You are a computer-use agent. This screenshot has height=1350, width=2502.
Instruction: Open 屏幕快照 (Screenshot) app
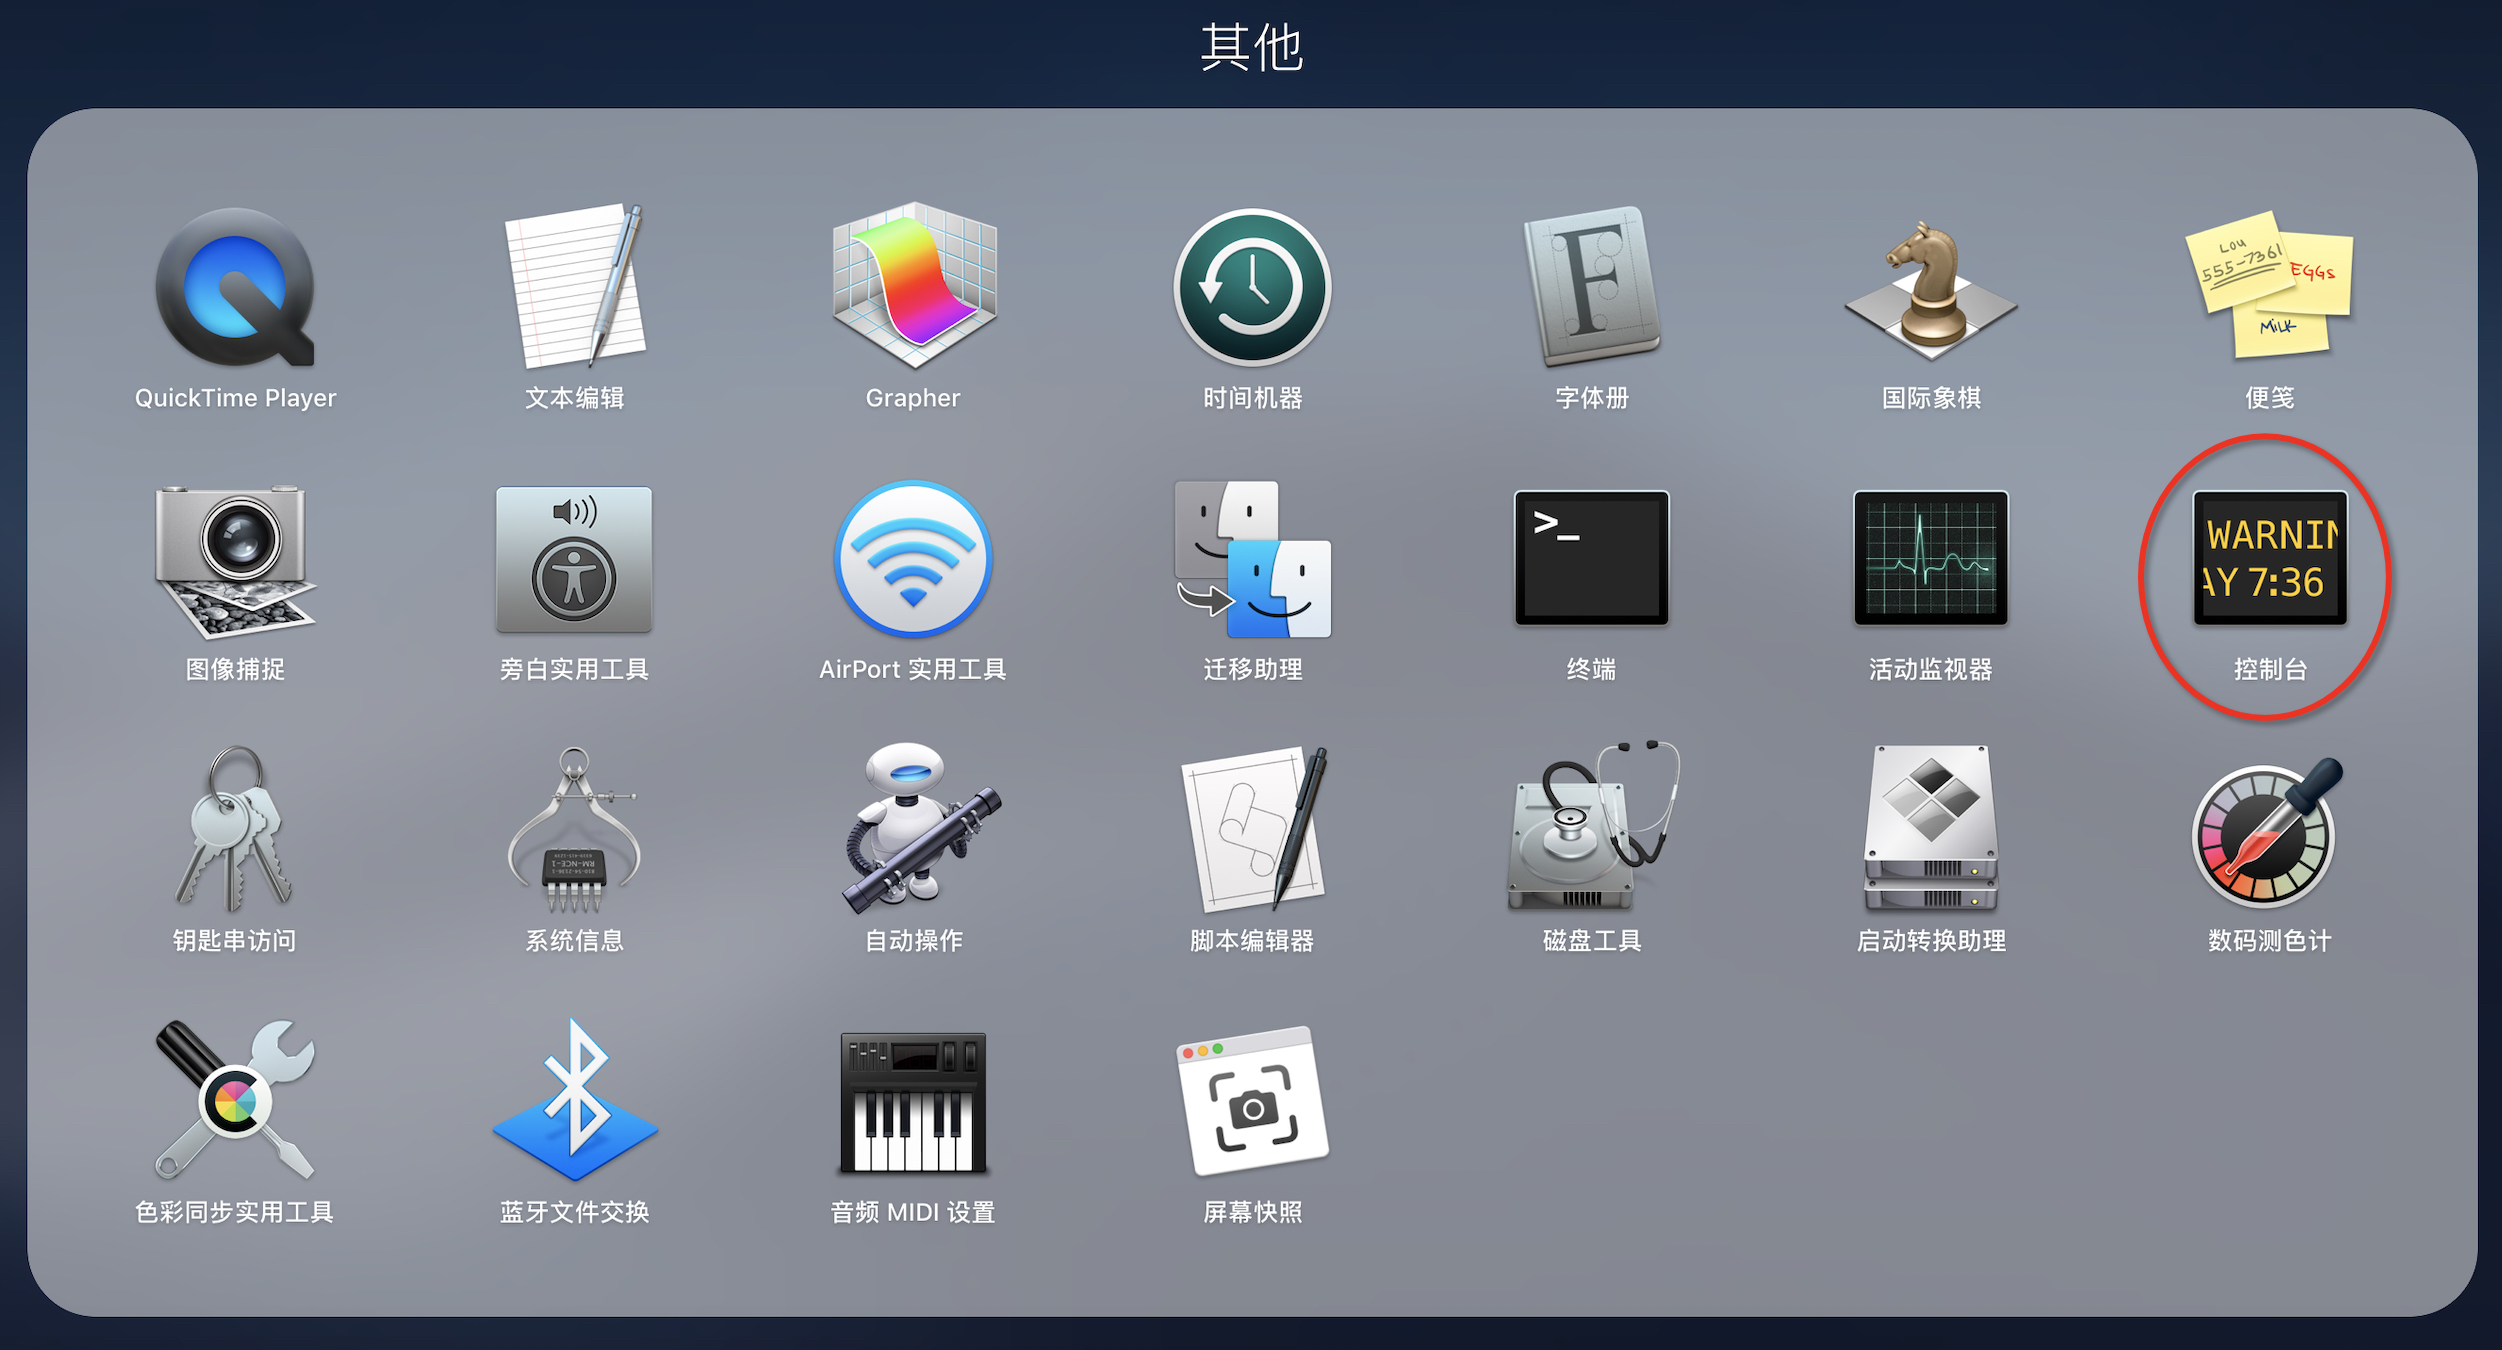(1252, 1102)
